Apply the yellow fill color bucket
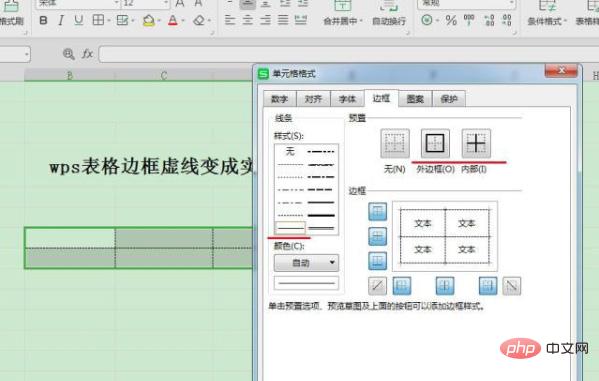599x381 pixels. coord(149,20)
